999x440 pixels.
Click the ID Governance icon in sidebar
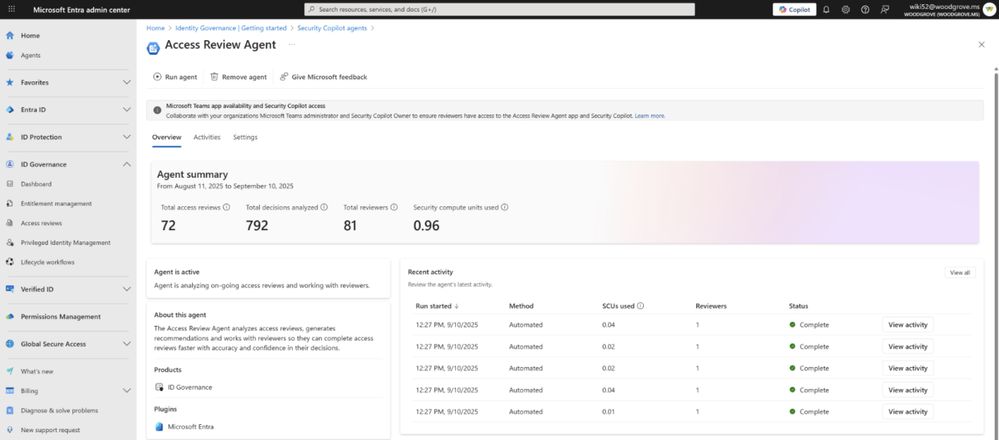tap(10, 164)
